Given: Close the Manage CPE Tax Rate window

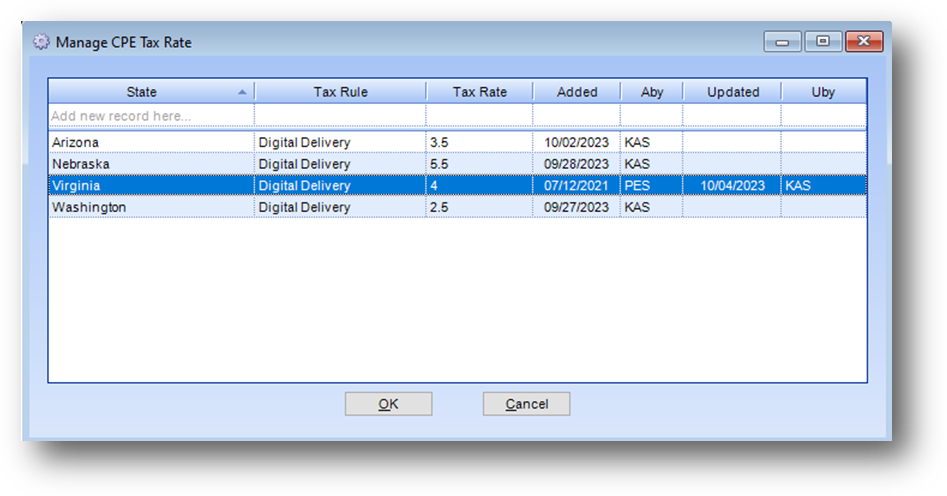Looking at the screenshot, I should (864, 42).
